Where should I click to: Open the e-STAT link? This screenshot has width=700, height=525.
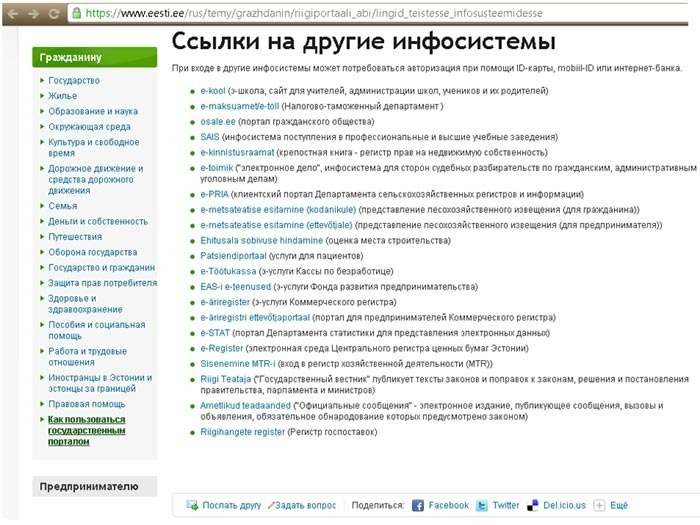[215, 333]
